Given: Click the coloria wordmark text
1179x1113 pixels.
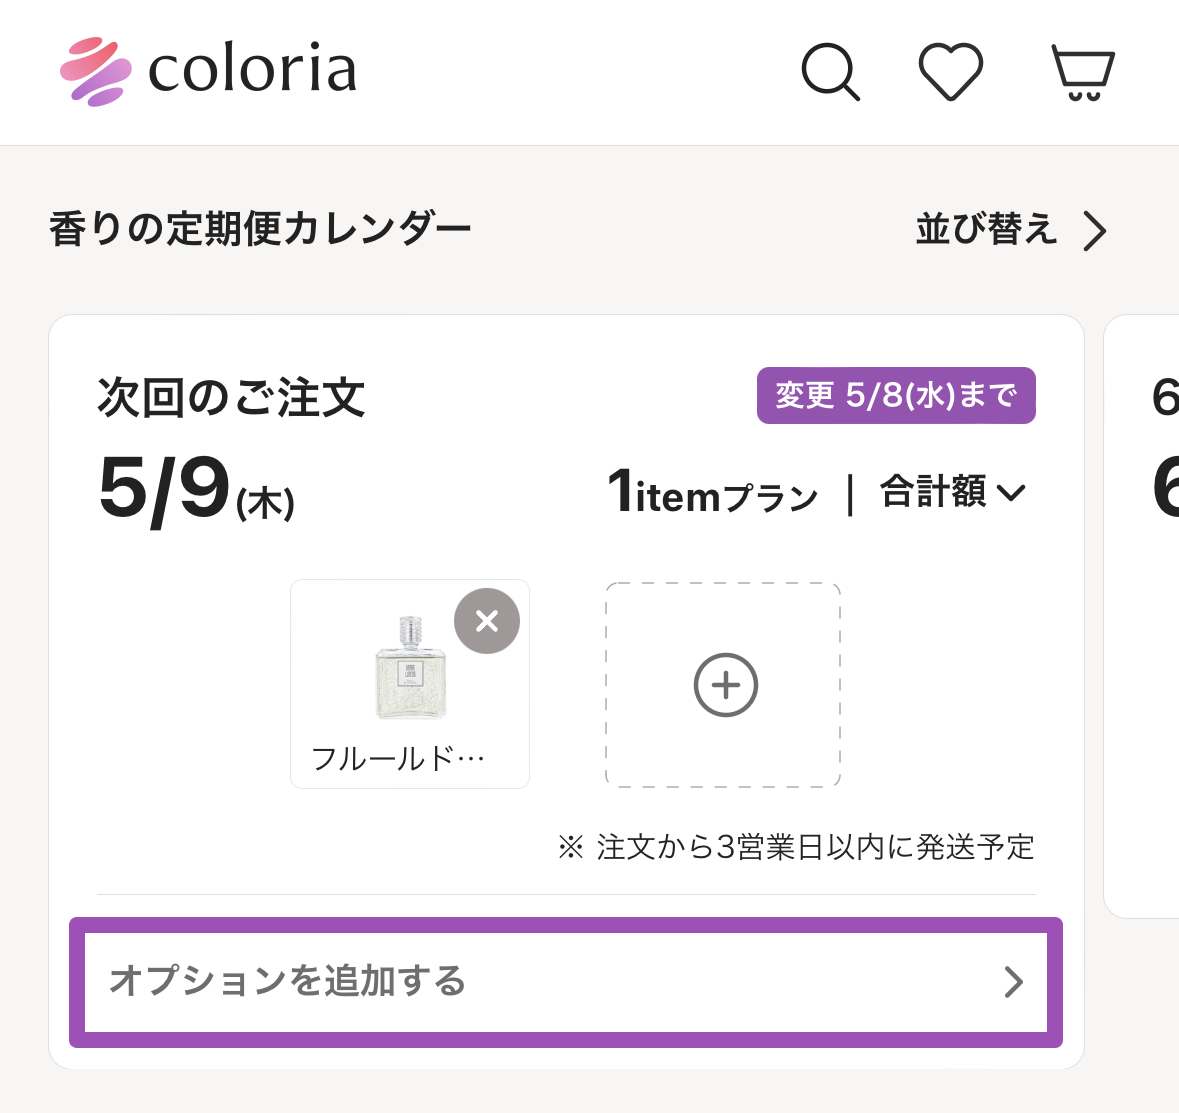Looking at the screenshot, I should (x=252, y=70).
